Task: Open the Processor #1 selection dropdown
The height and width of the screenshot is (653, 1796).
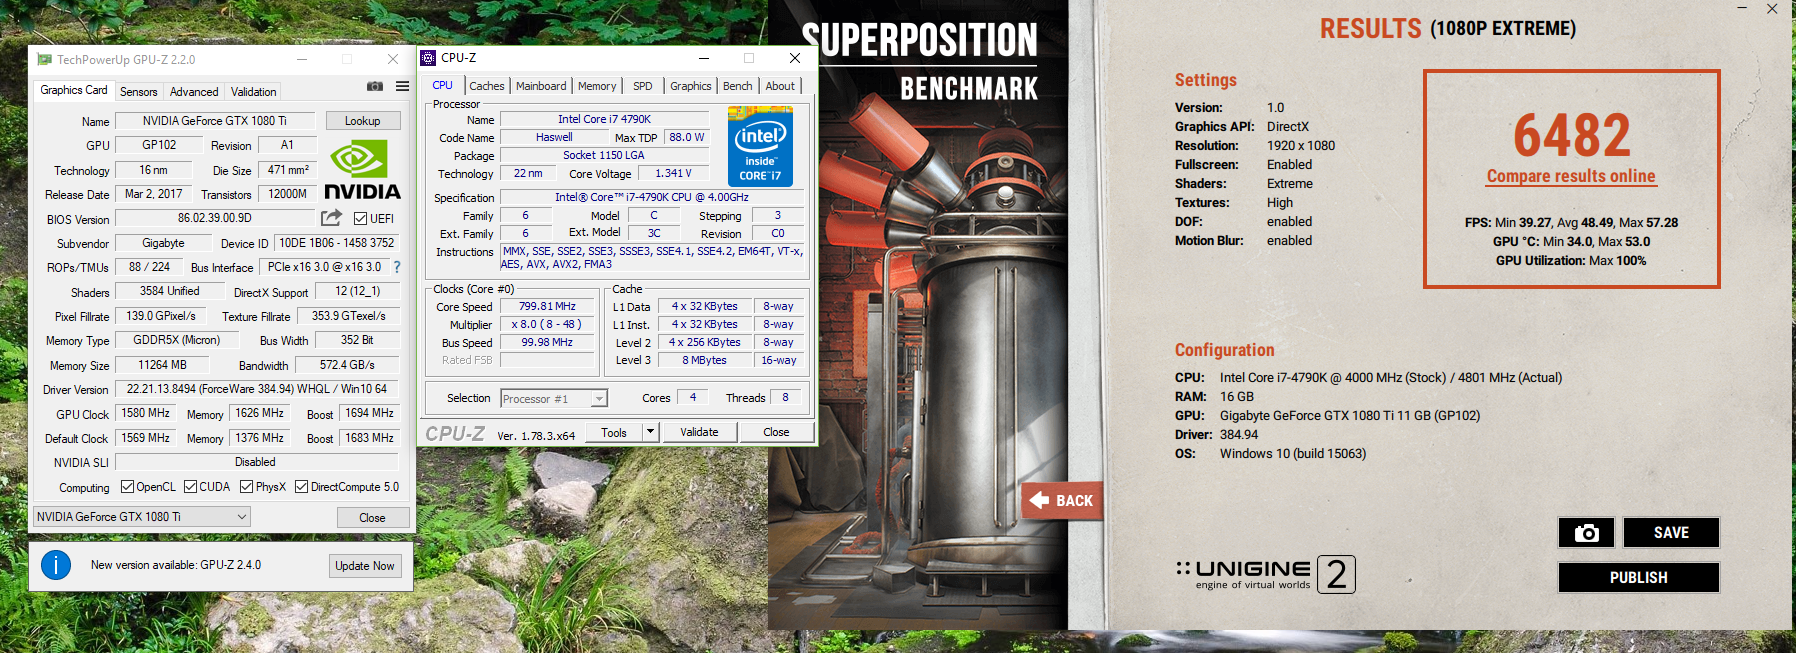Action: click(x=554, y=398)
